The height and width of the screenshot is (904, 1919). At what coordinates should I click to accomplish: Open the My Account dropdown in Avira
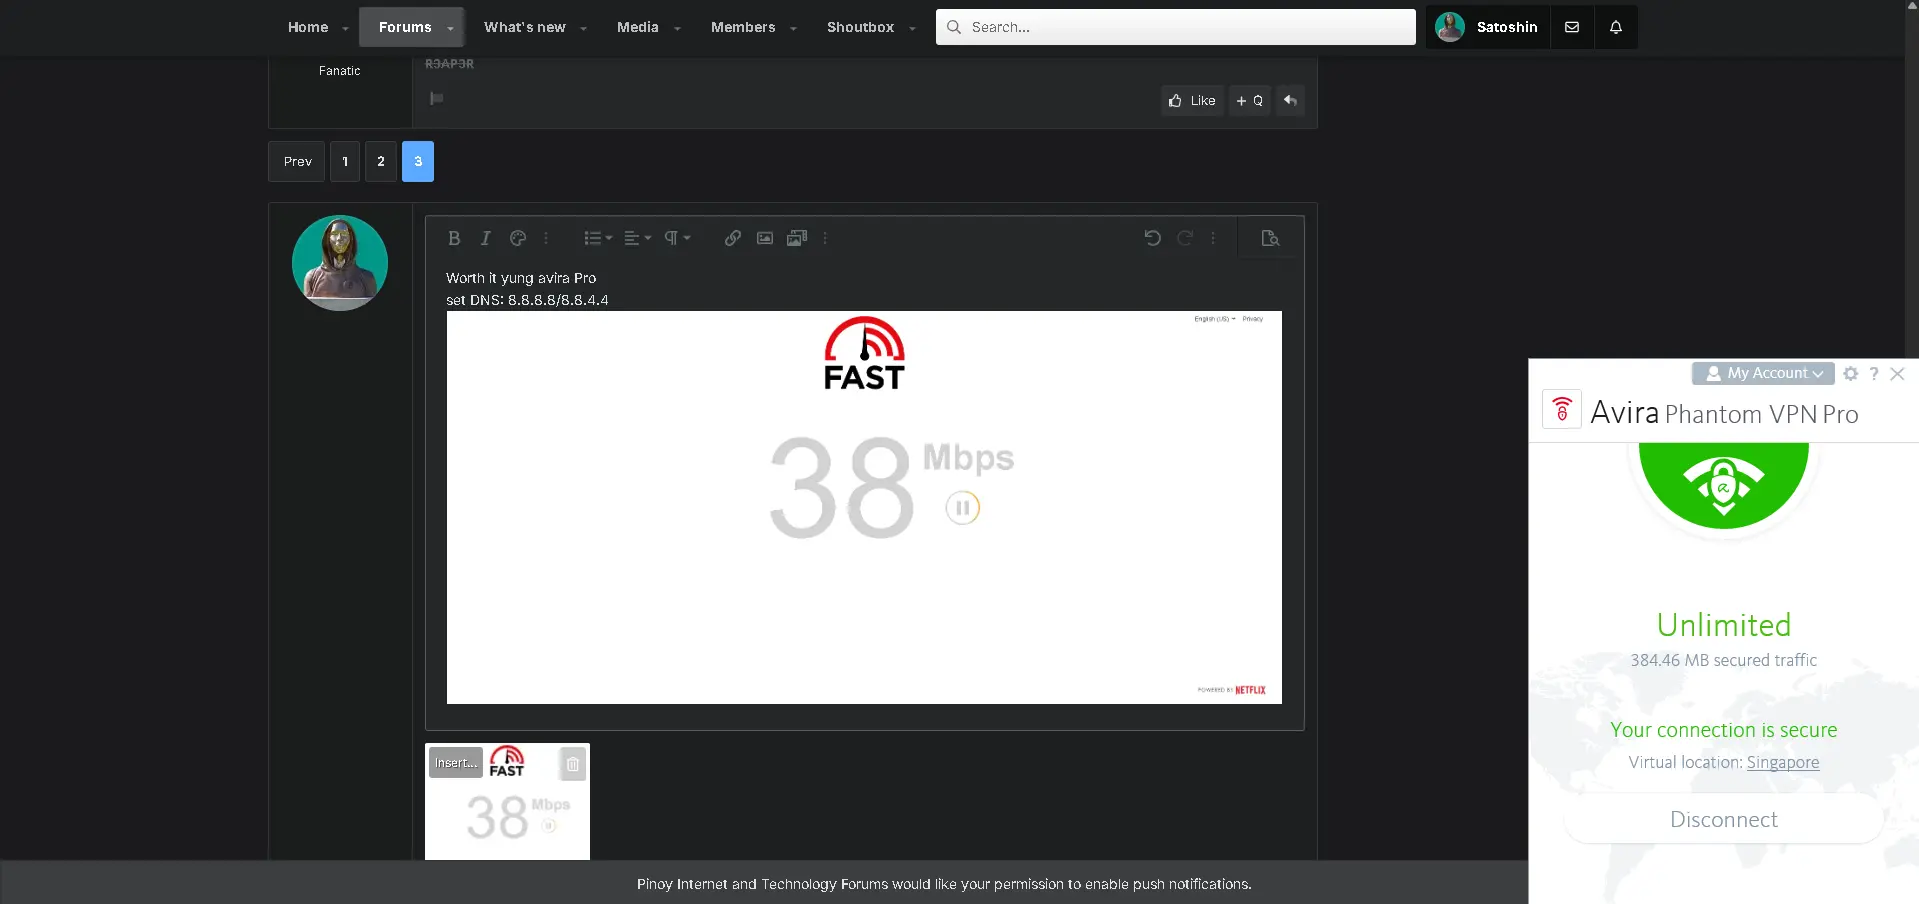(1763, 373)
